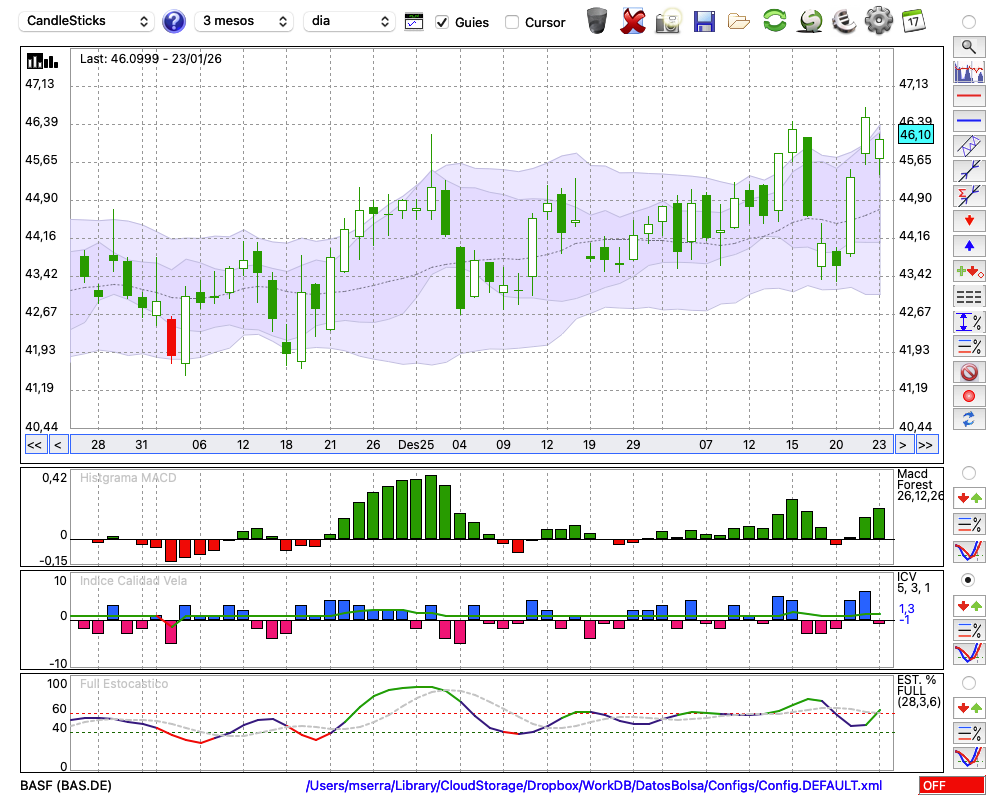Open the gear settings icon
Image resolution: width=1000 pixels, height=800 pixels.
[878, 21]
